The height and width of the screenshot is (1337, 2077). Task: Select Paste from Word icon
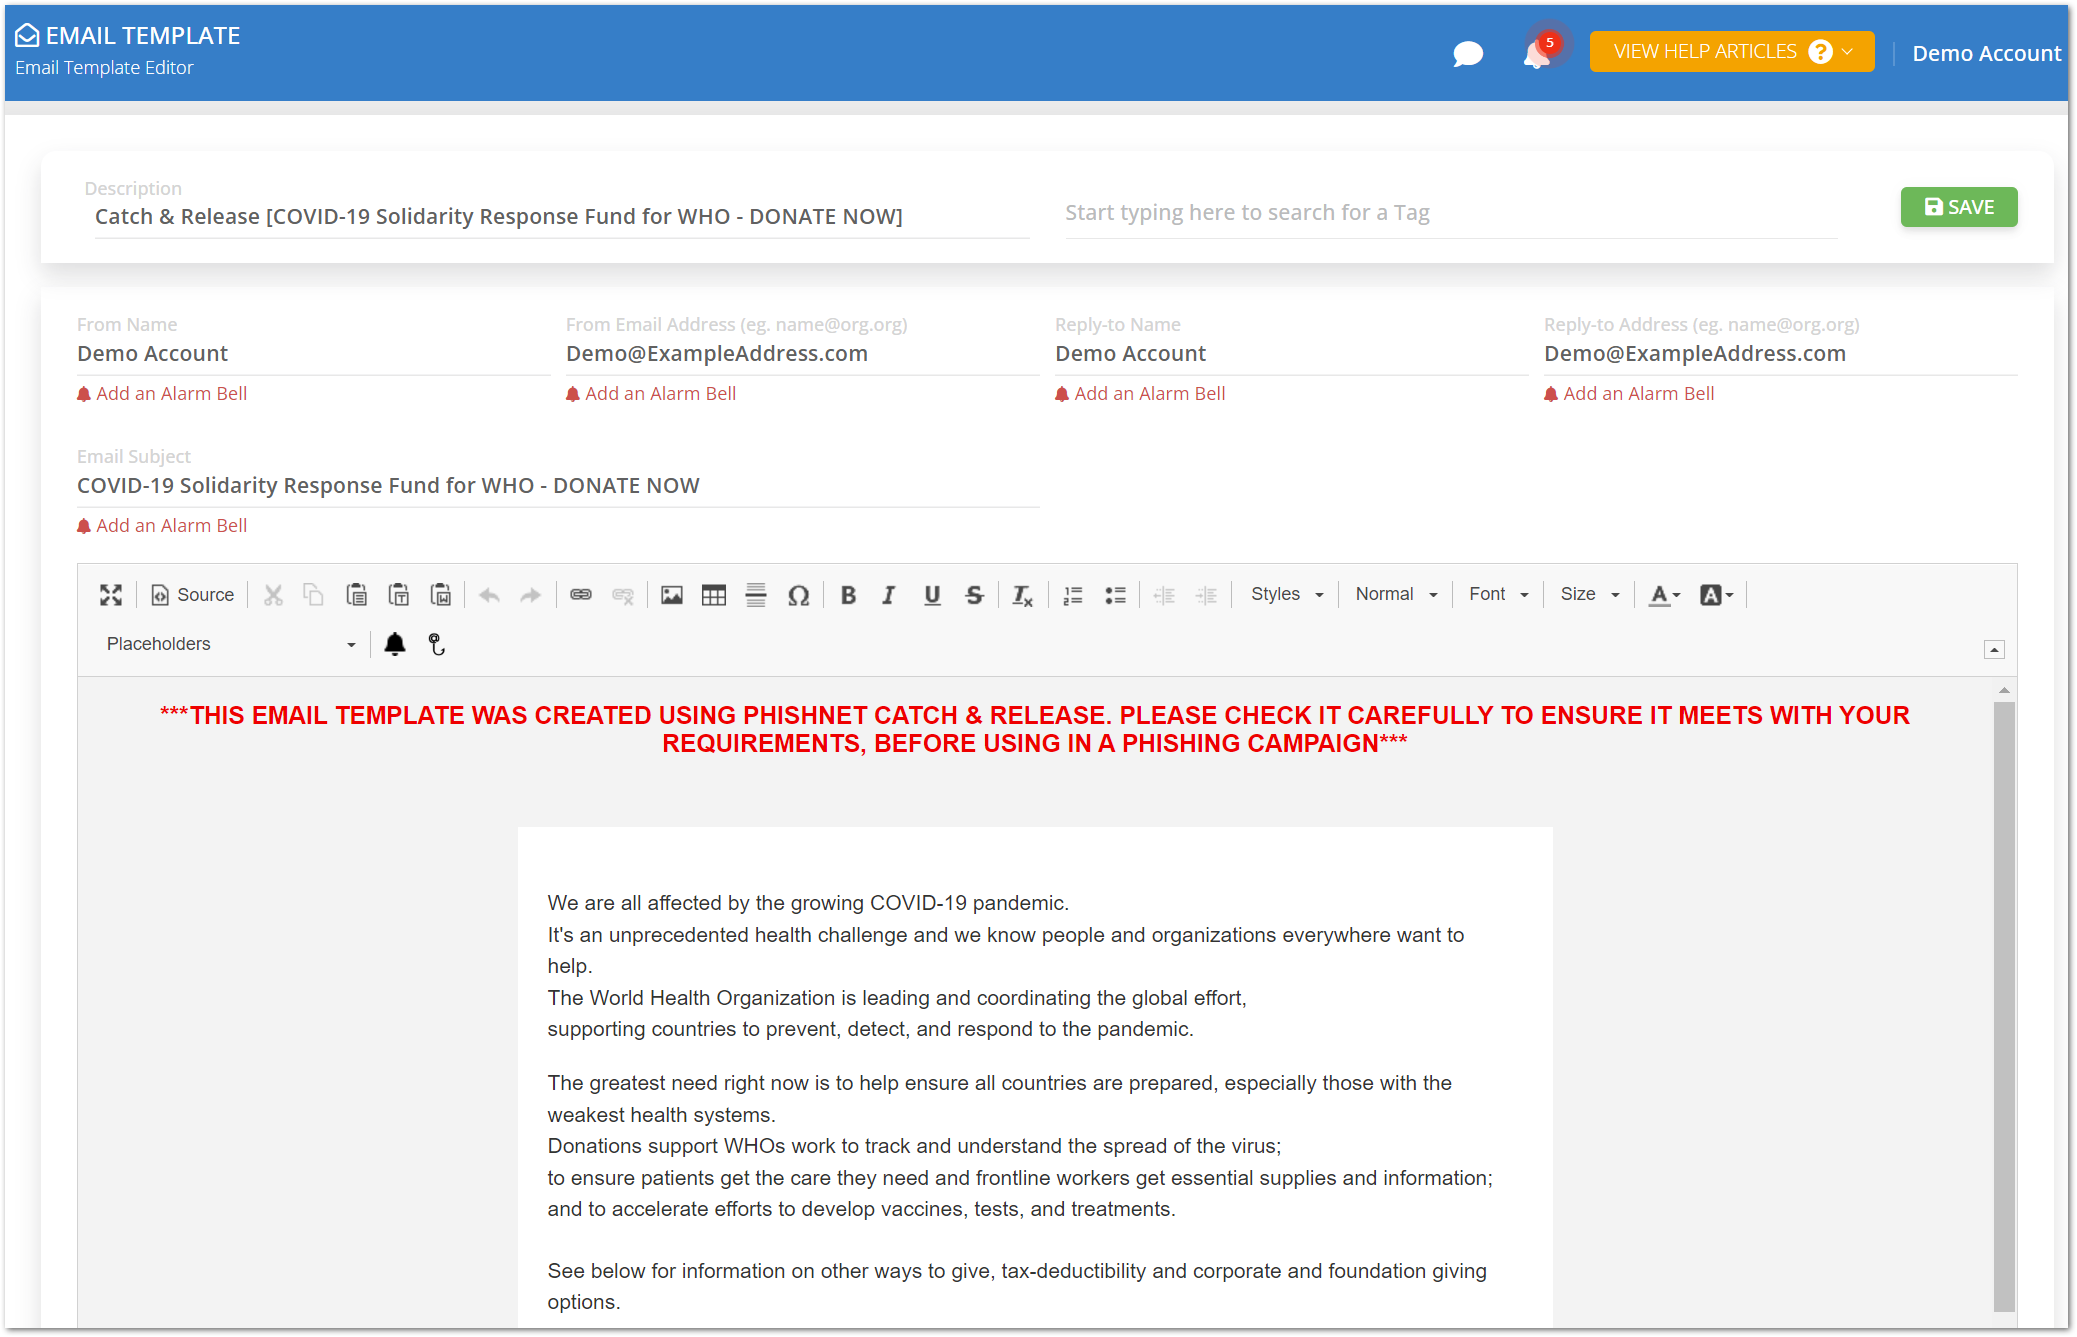coord(441,595)
